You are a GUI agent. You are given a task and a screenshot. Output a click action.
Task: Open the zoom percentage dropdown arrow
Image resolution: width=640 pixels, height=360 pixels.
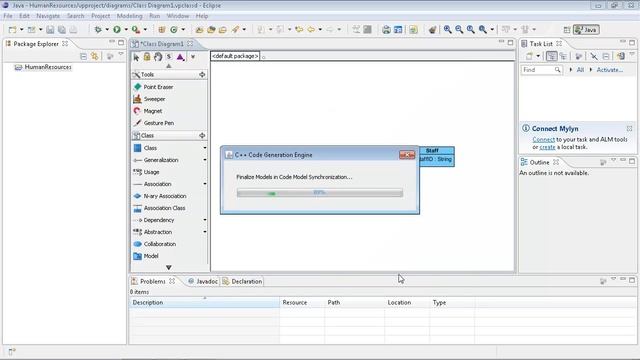coord(492,29)
